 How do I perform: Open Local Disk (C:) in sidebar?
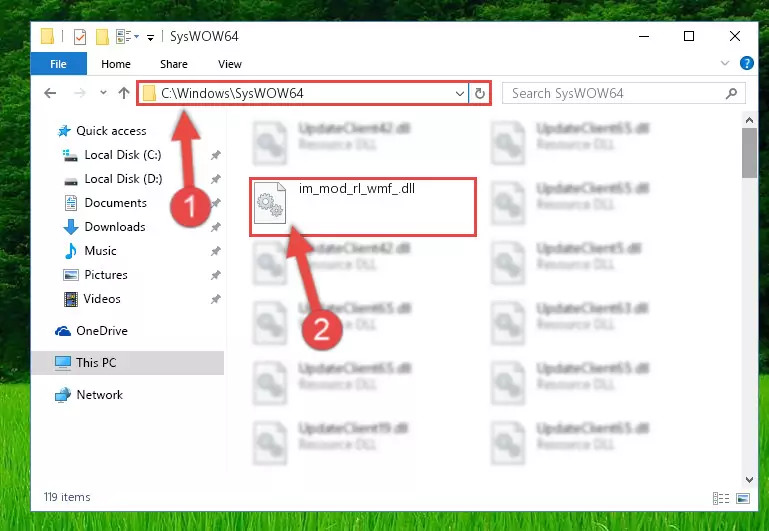click(x=123, y=155)
